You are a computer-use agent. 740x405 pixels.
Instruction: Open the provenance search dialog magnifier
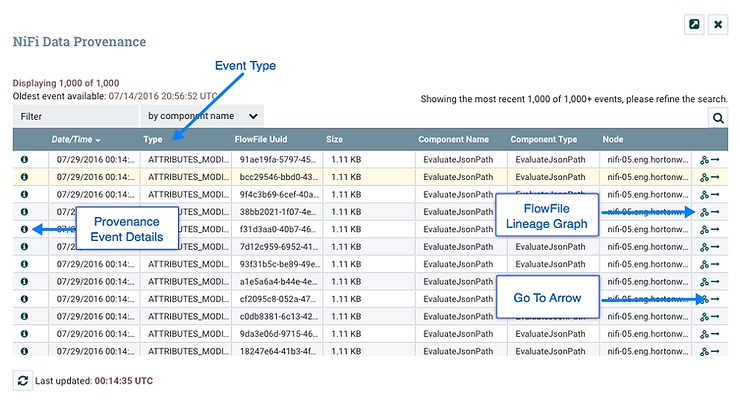tap(718, 118)
